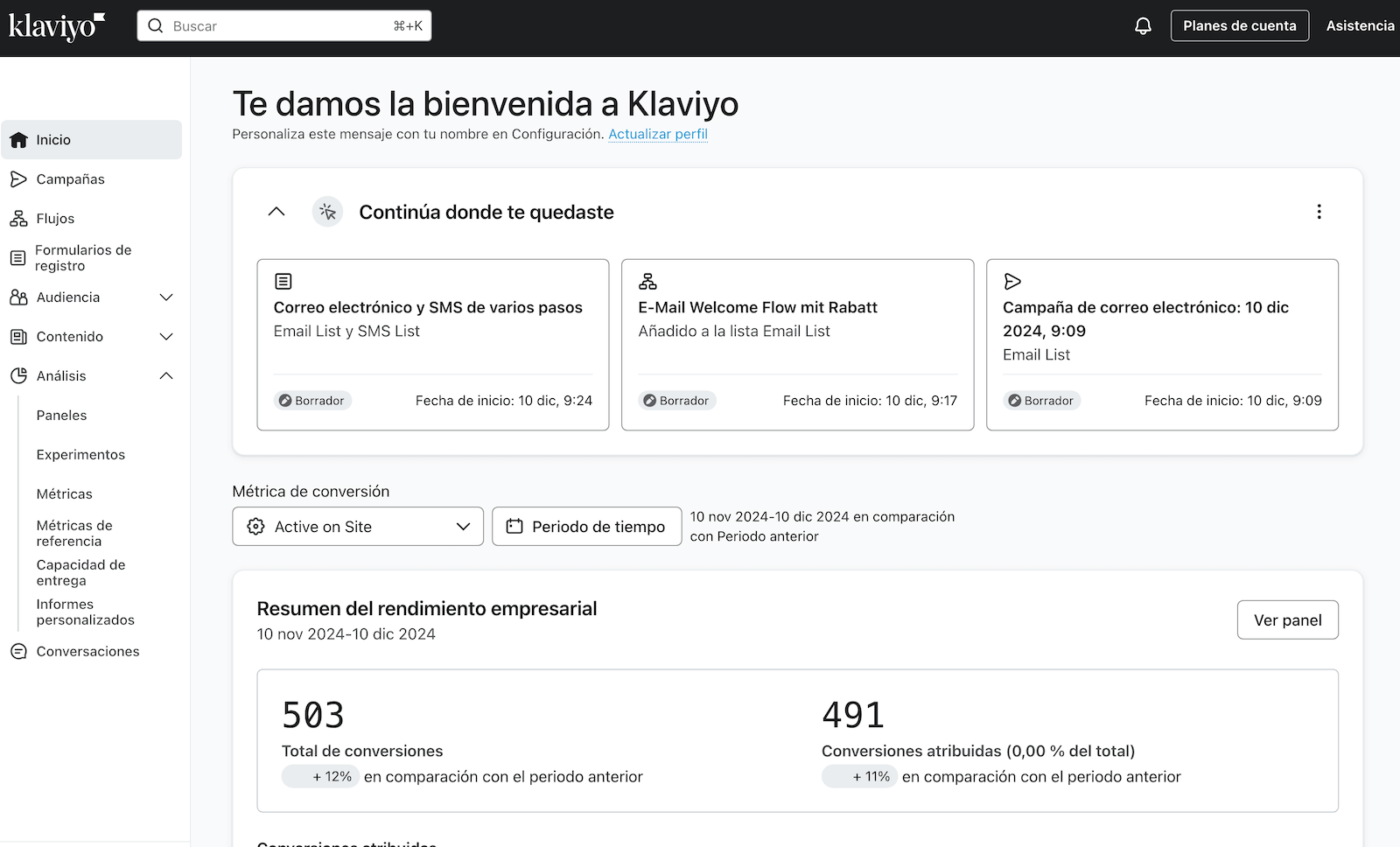
Task: Click Borrador badge on Campaña de correo card
Action: tap(1042, 401)
